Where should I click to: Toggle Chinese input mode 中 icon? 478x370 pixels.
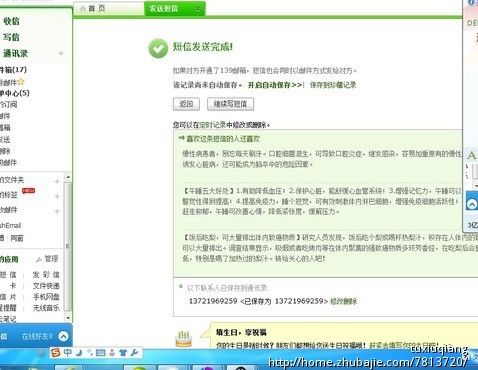[68, 352]
